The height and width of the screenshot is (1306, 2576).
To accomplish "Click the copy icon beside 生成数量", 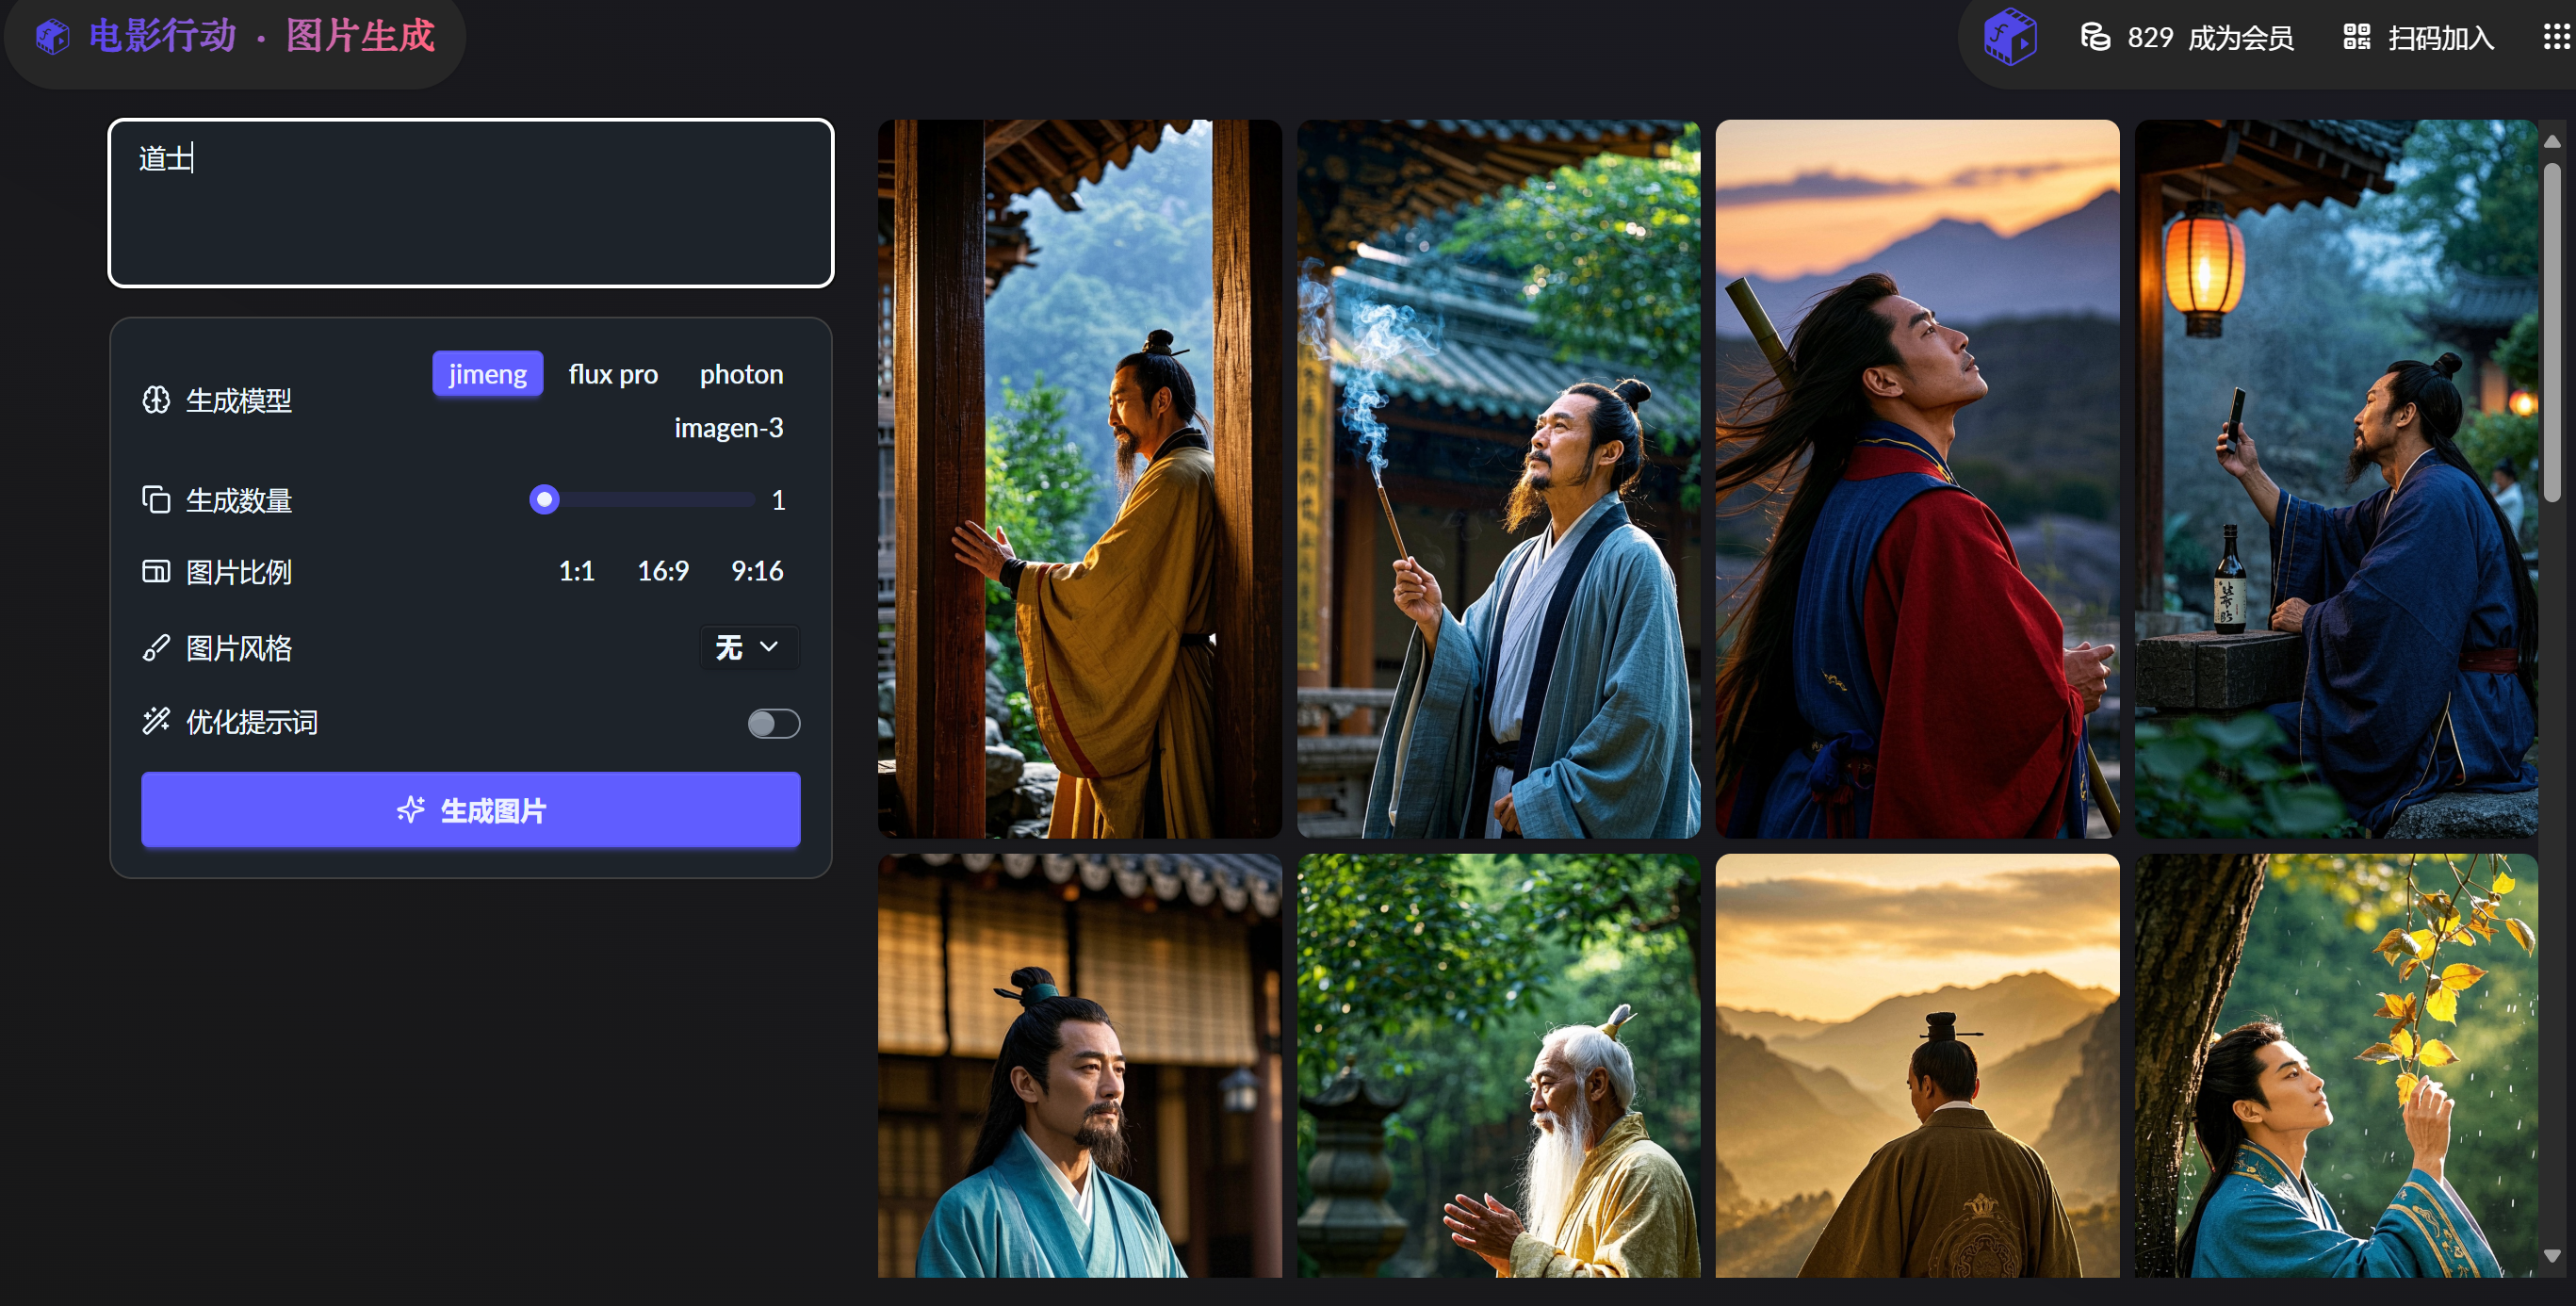I will click(156, 499).
